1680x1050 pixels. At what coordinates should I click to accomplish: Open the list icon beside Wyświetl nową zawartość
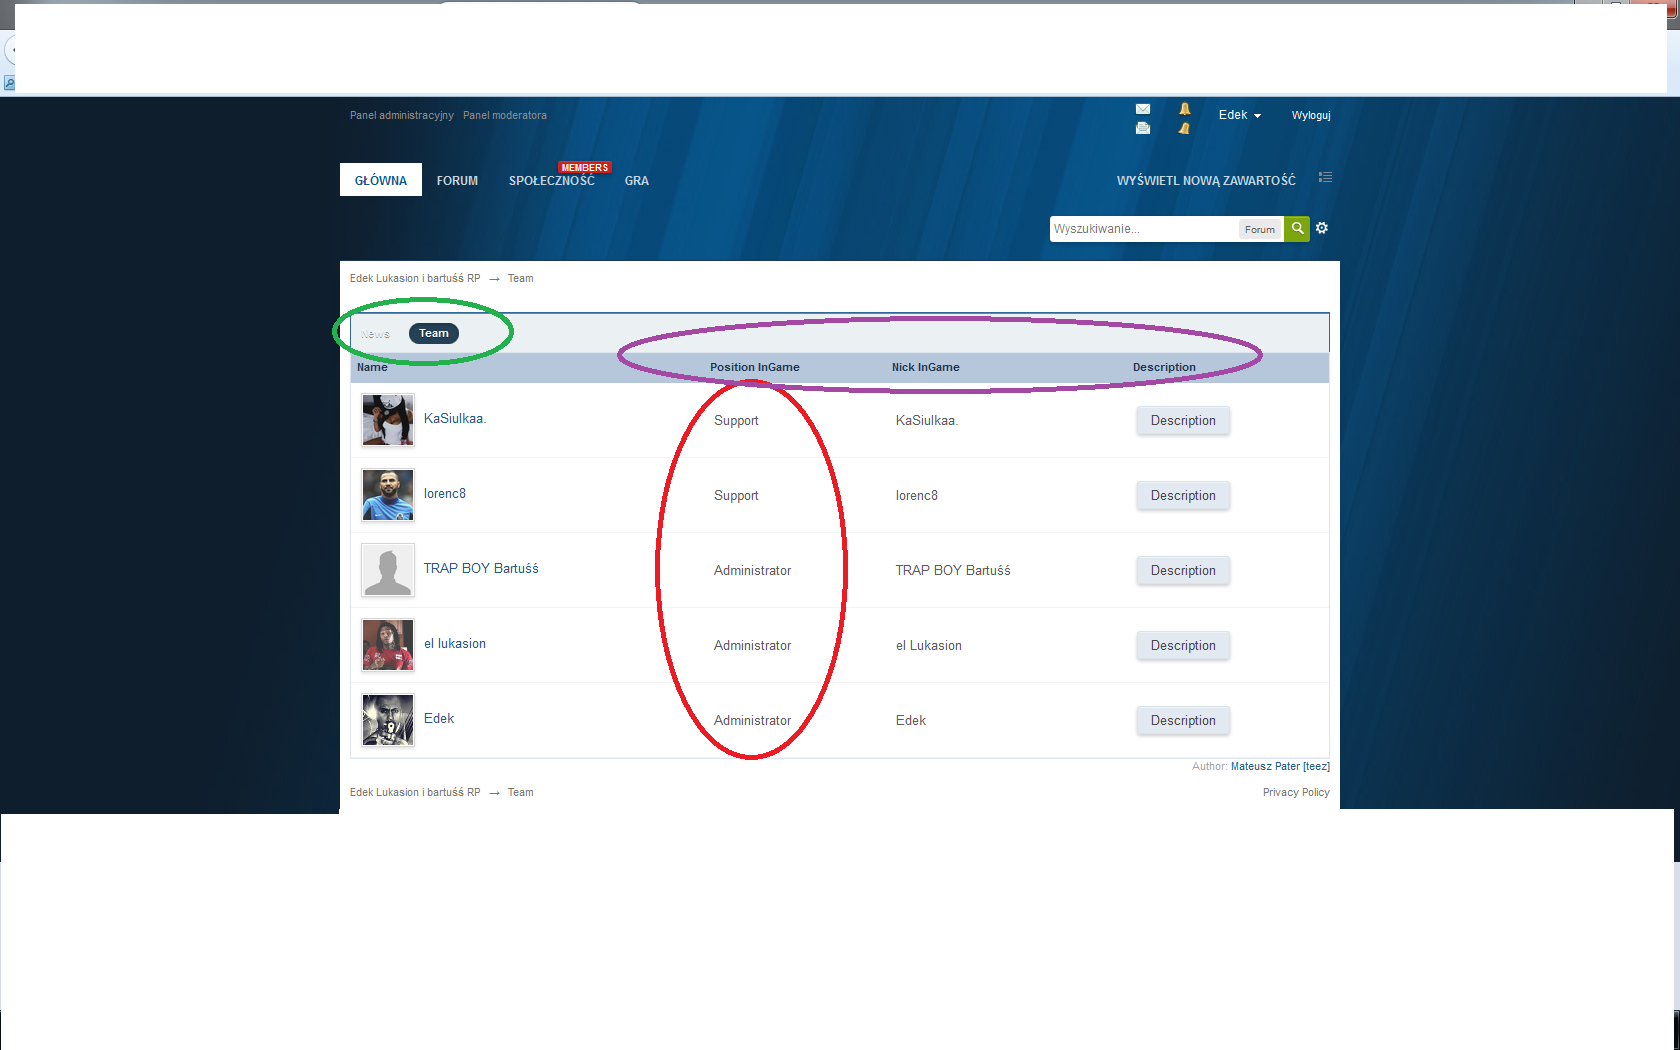click(x=1325, y=178)
